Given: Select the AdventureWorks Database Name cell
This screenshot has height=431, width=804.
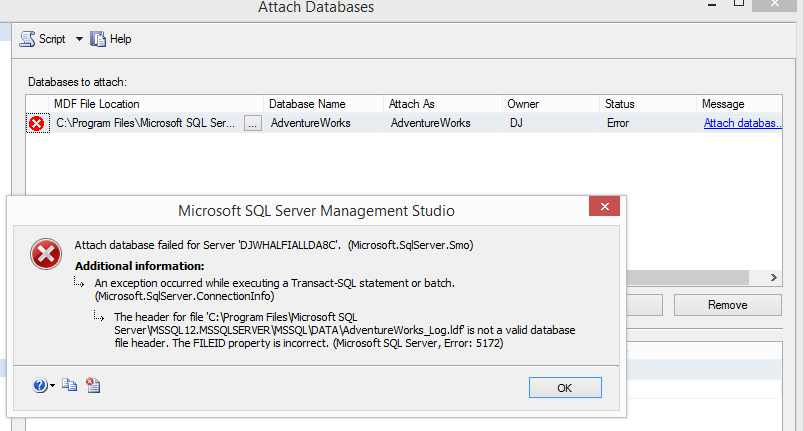Looking at the screenshot, I should click(x=324, y=123).
